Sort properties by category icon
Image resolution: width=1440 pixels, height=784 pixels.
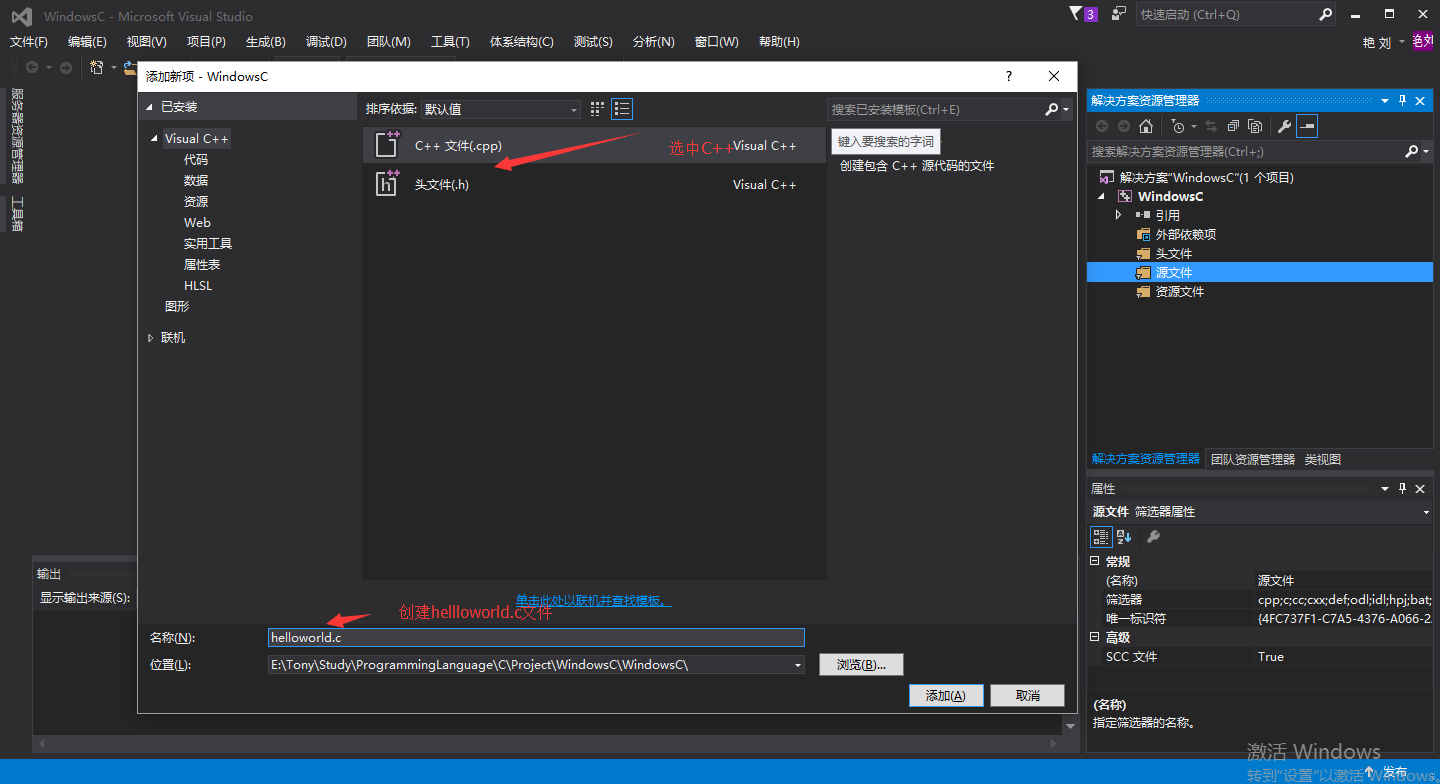pos(1101,537)
